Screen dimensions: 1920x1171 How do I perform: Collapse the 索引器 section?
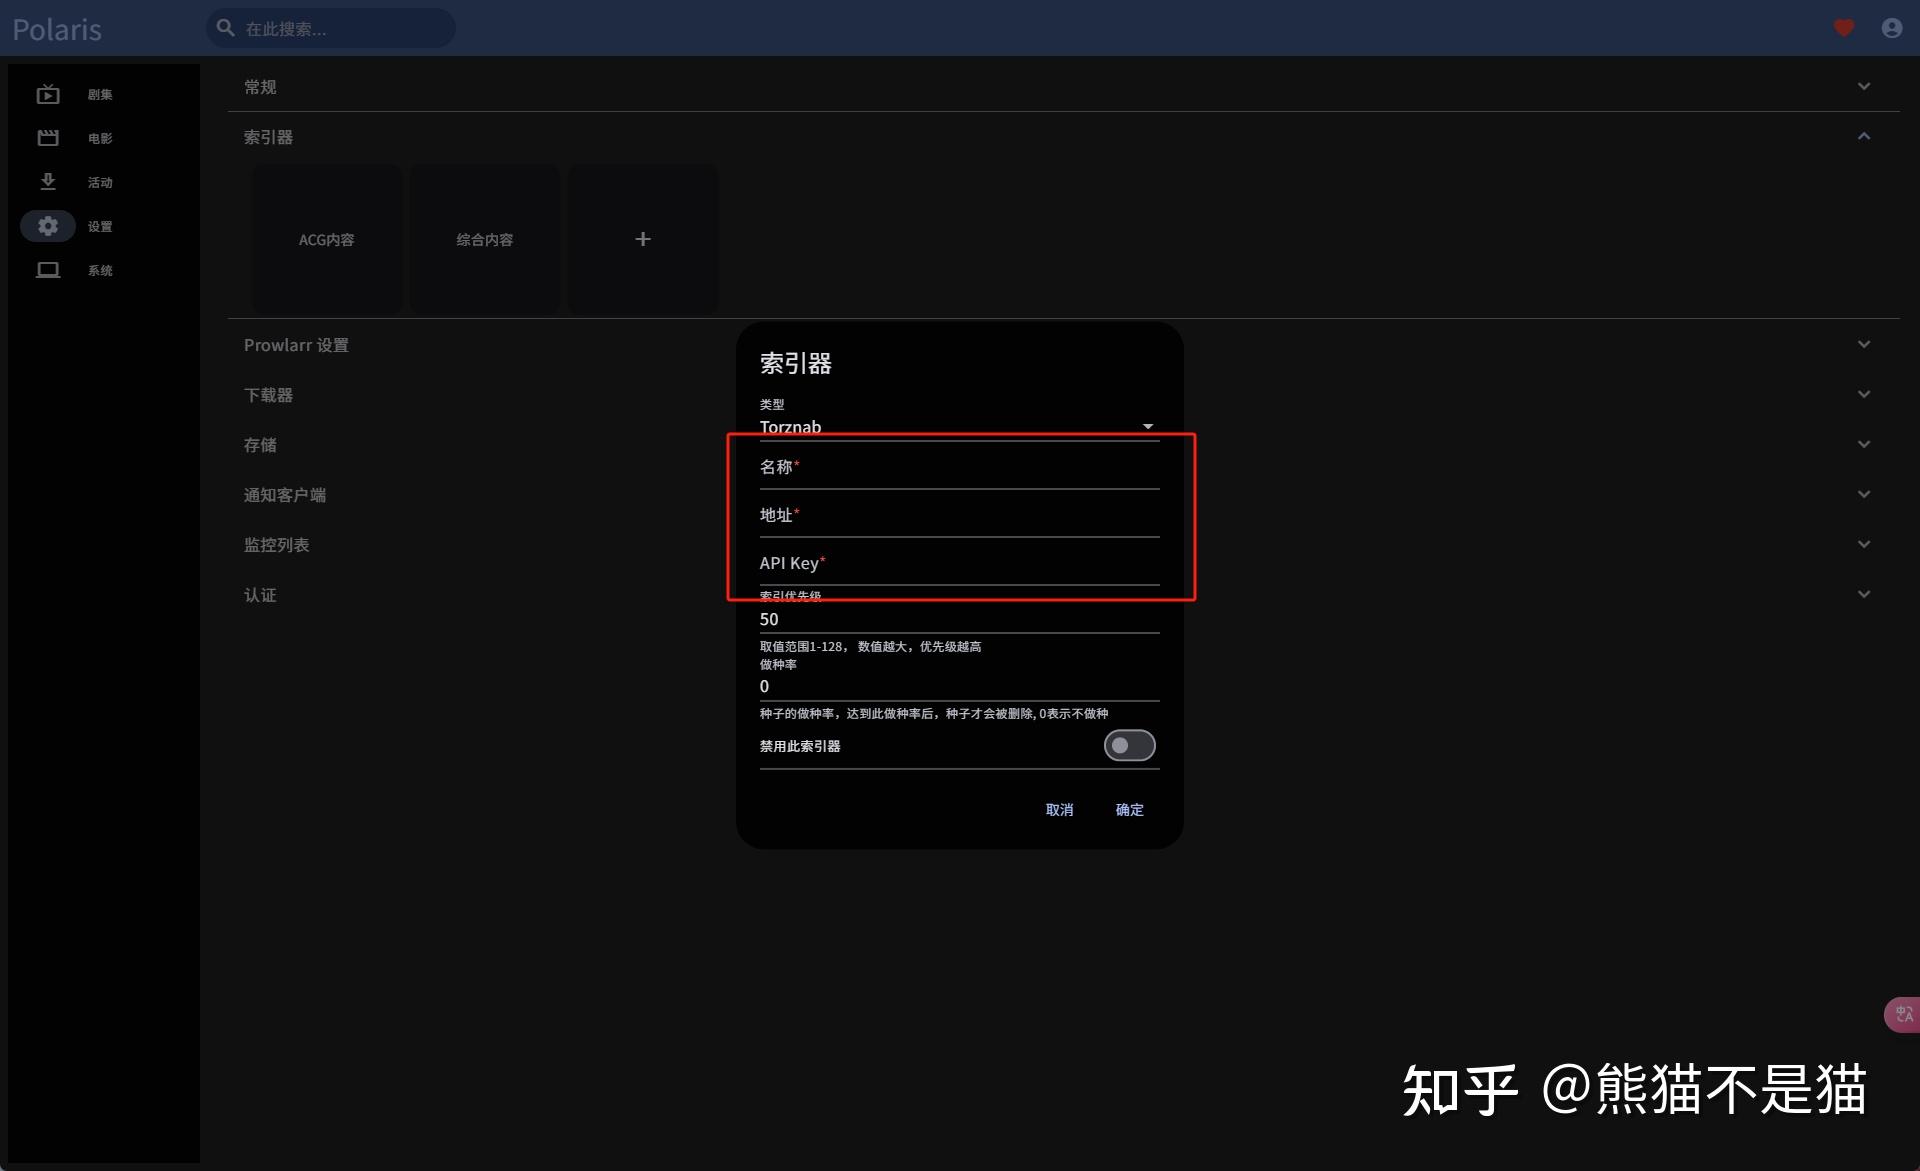[1864, 136]
